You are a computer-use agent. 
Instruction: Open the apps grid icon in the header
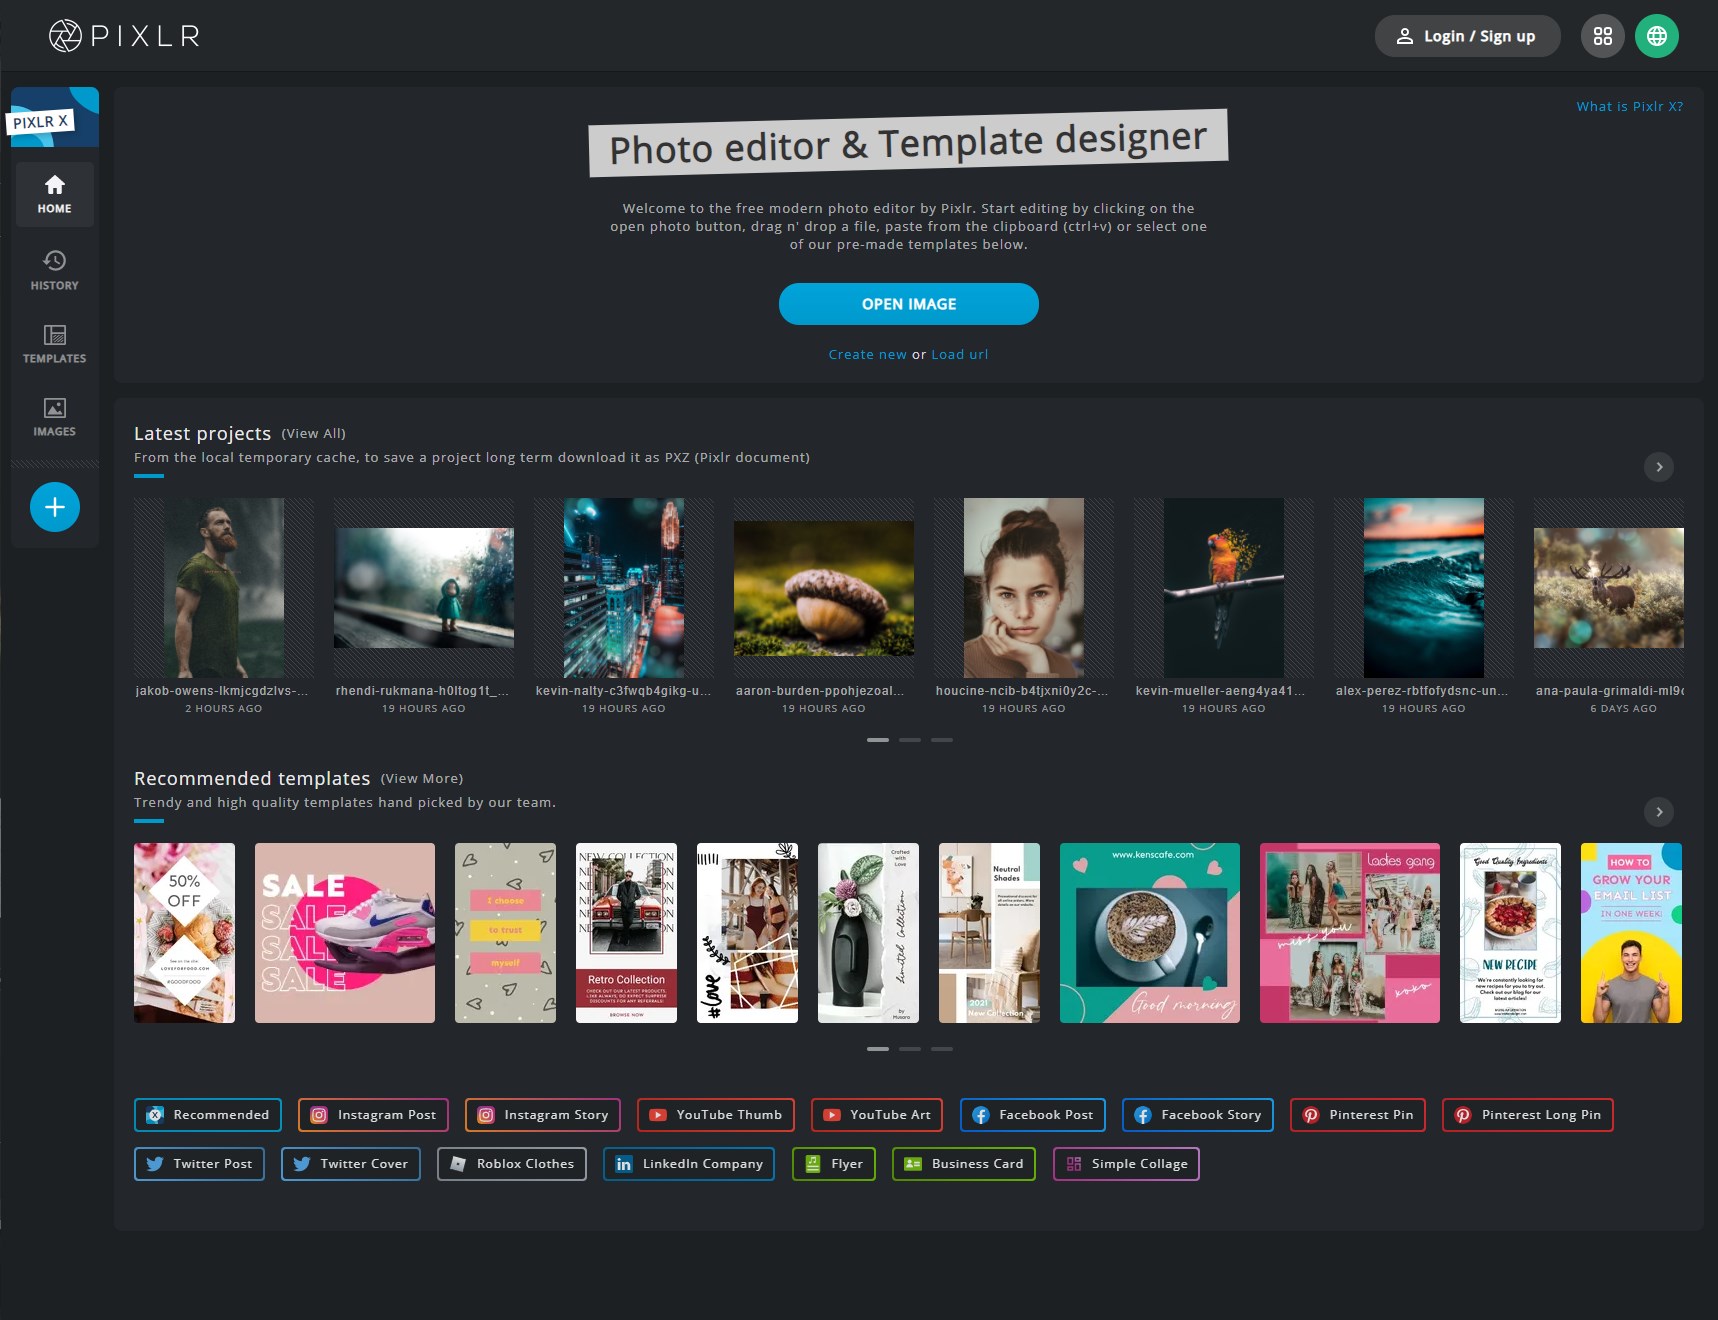[1602, 35]
